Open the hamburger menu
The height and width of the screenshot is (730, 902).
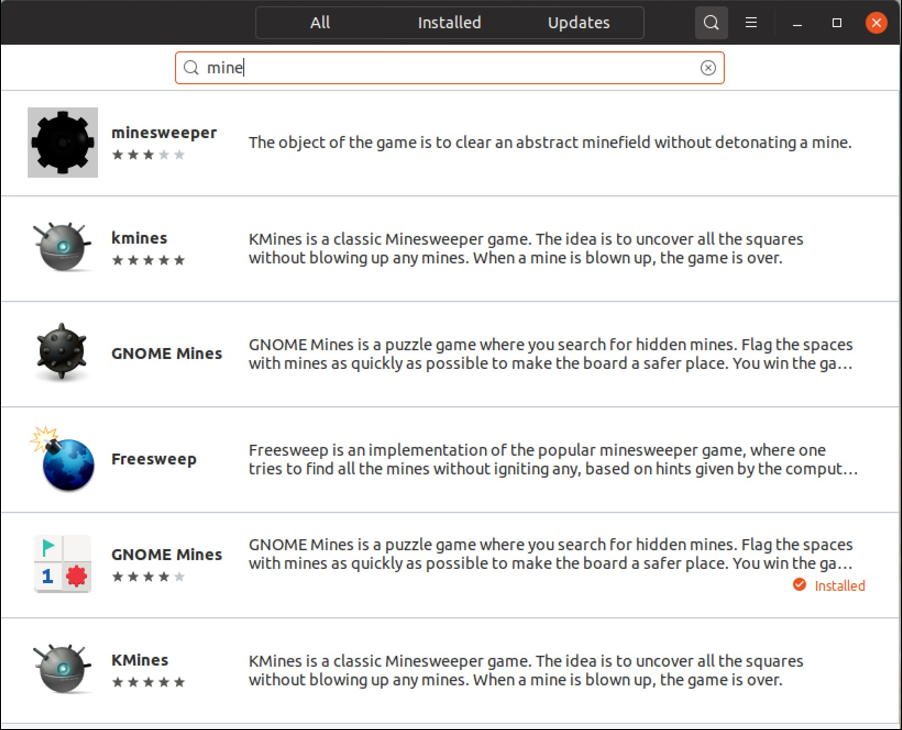point(751,22)
